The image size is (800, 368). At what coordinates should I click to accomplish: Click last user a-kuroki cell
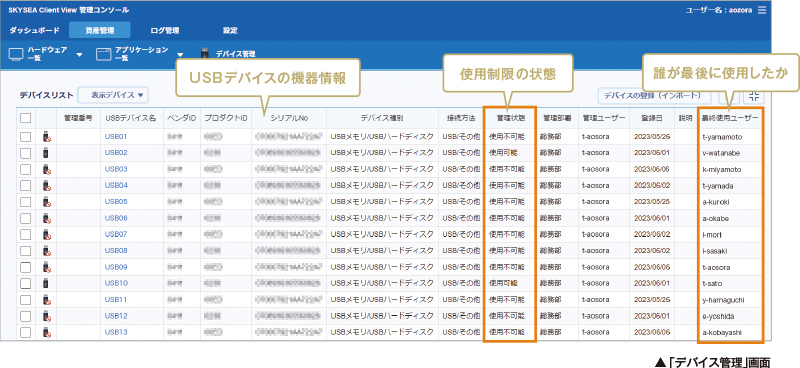[715, 202]
